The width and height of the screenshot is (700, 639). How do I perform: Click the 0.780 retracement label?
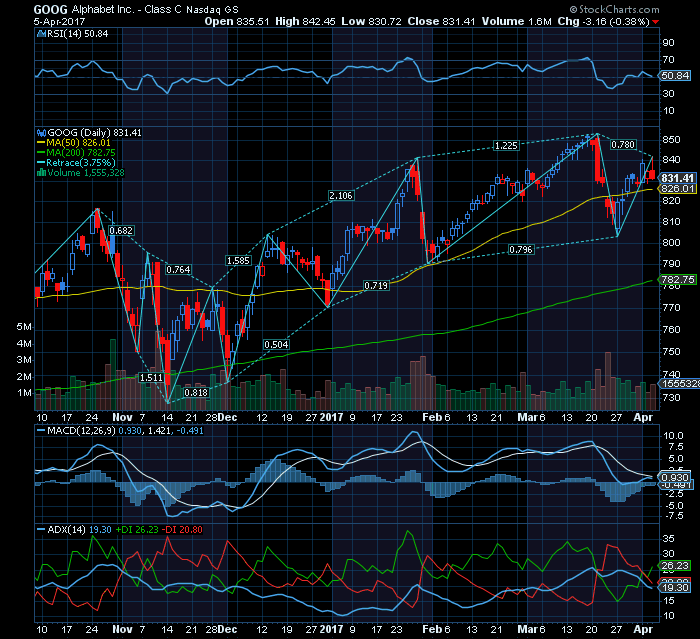click(623, 144)
